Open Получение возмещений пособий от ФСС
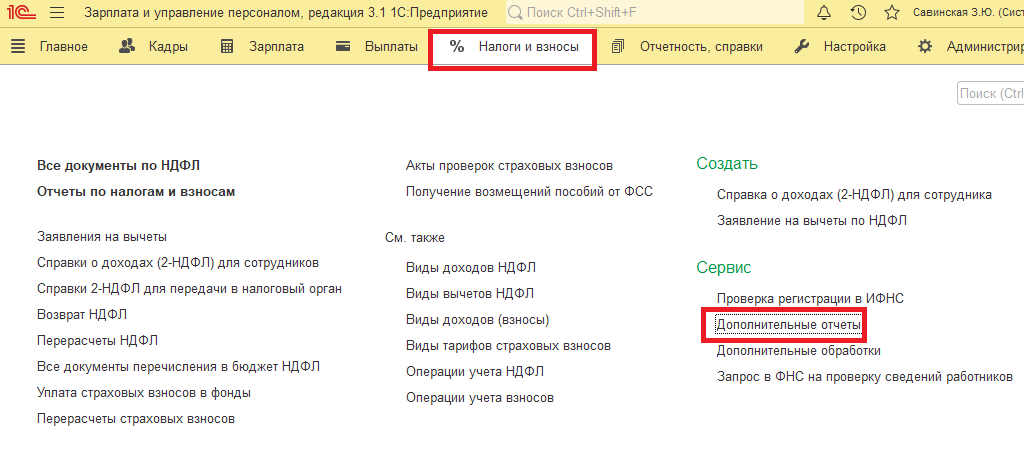This screenshot has height=455, width=1024. coord(529,191)
